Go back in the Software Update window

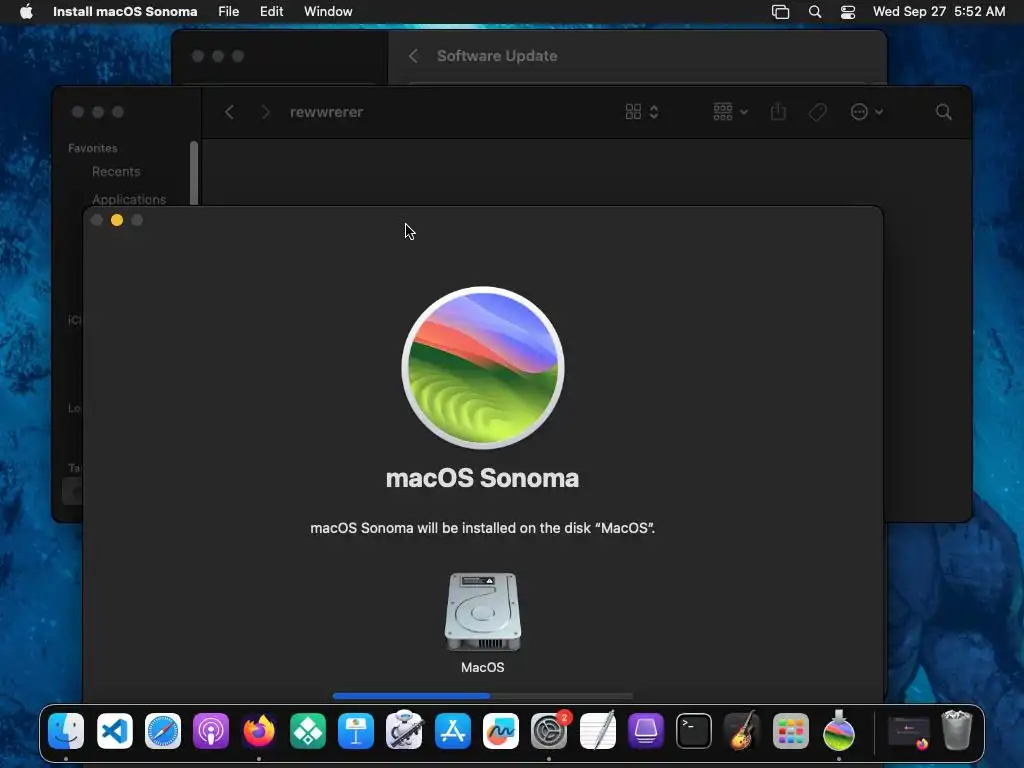click(x=413, y=56)
